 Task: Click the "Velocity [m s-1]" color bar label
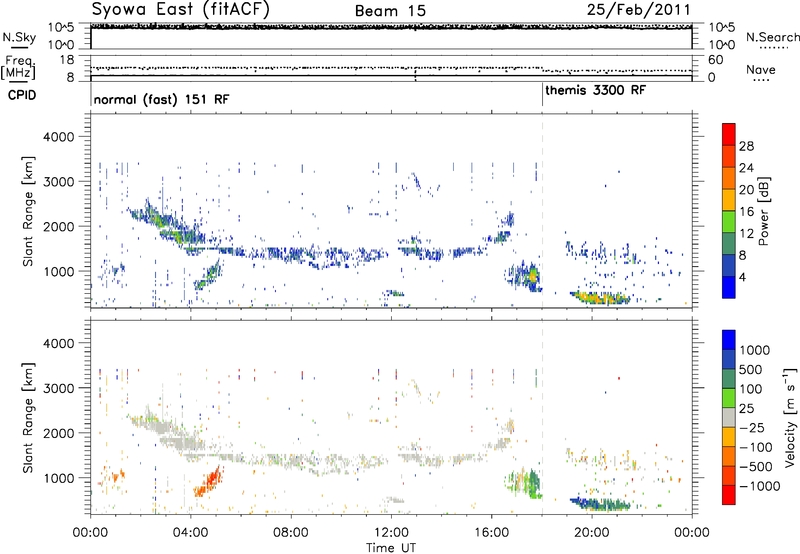pos(790,417)
